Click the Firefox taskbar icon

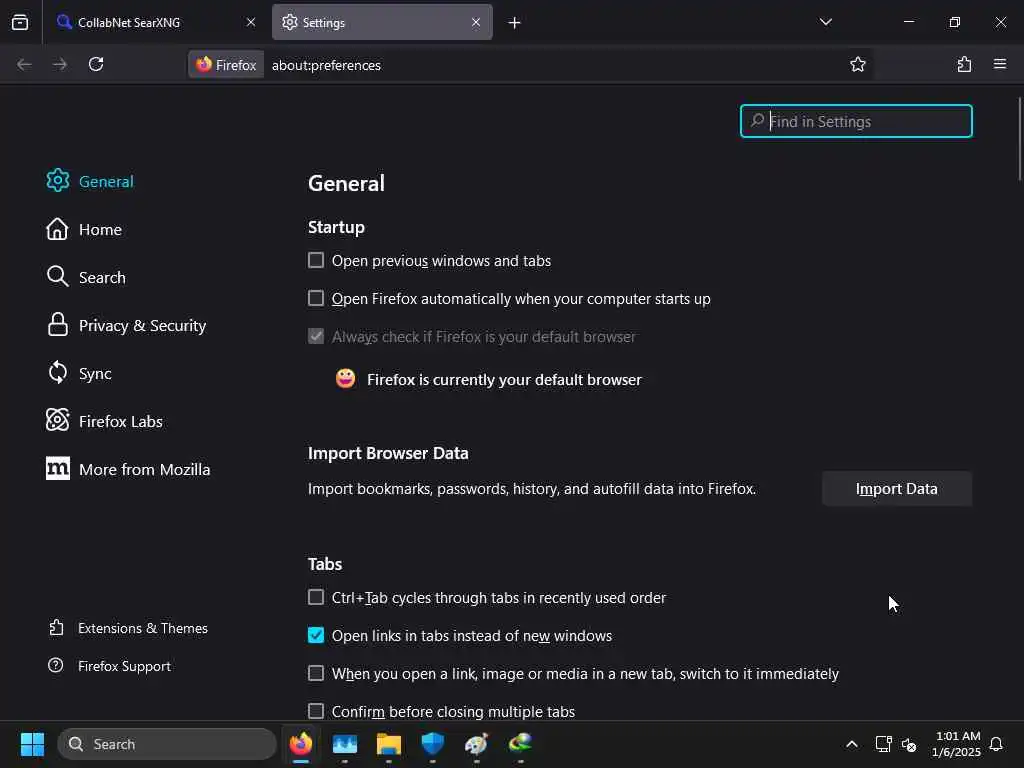click(x=301, y=744)
